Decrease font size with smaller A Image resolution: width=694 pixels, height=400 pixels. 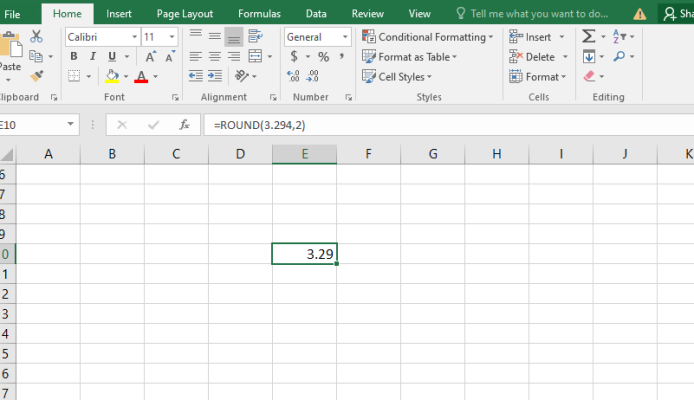170,57
